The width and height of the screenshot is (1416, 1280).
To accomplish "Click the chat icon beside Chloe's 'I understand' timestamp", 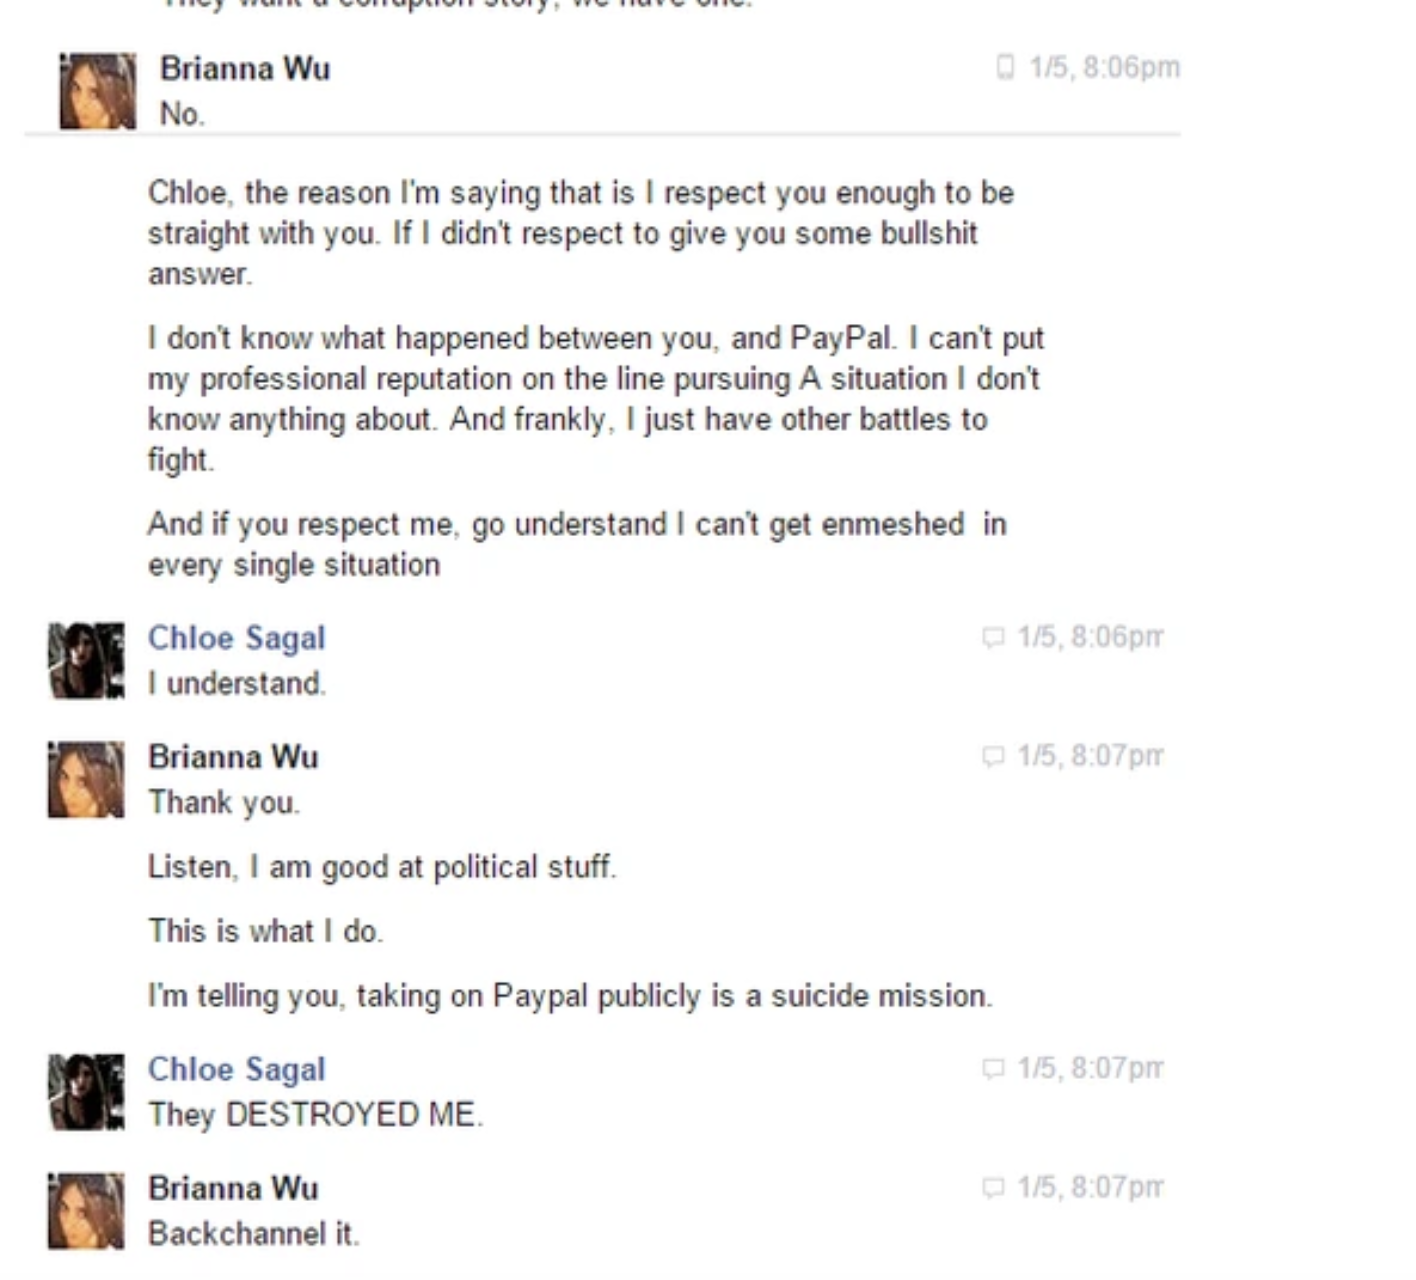I will pyautogui.click(x=993, y=637).
